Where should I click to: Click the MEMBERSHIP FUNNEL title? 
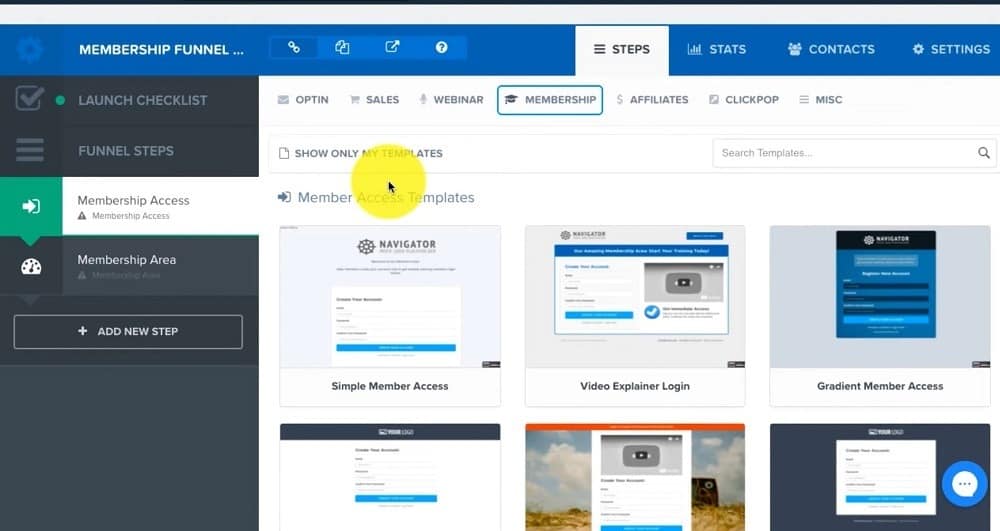coord(161,50)
